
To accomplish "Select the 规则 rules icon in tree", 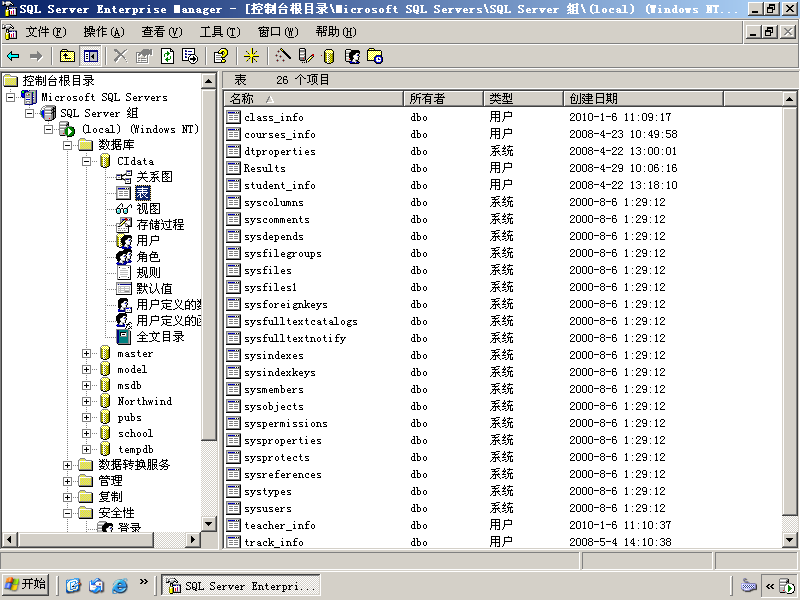I will tap(123, 272).
